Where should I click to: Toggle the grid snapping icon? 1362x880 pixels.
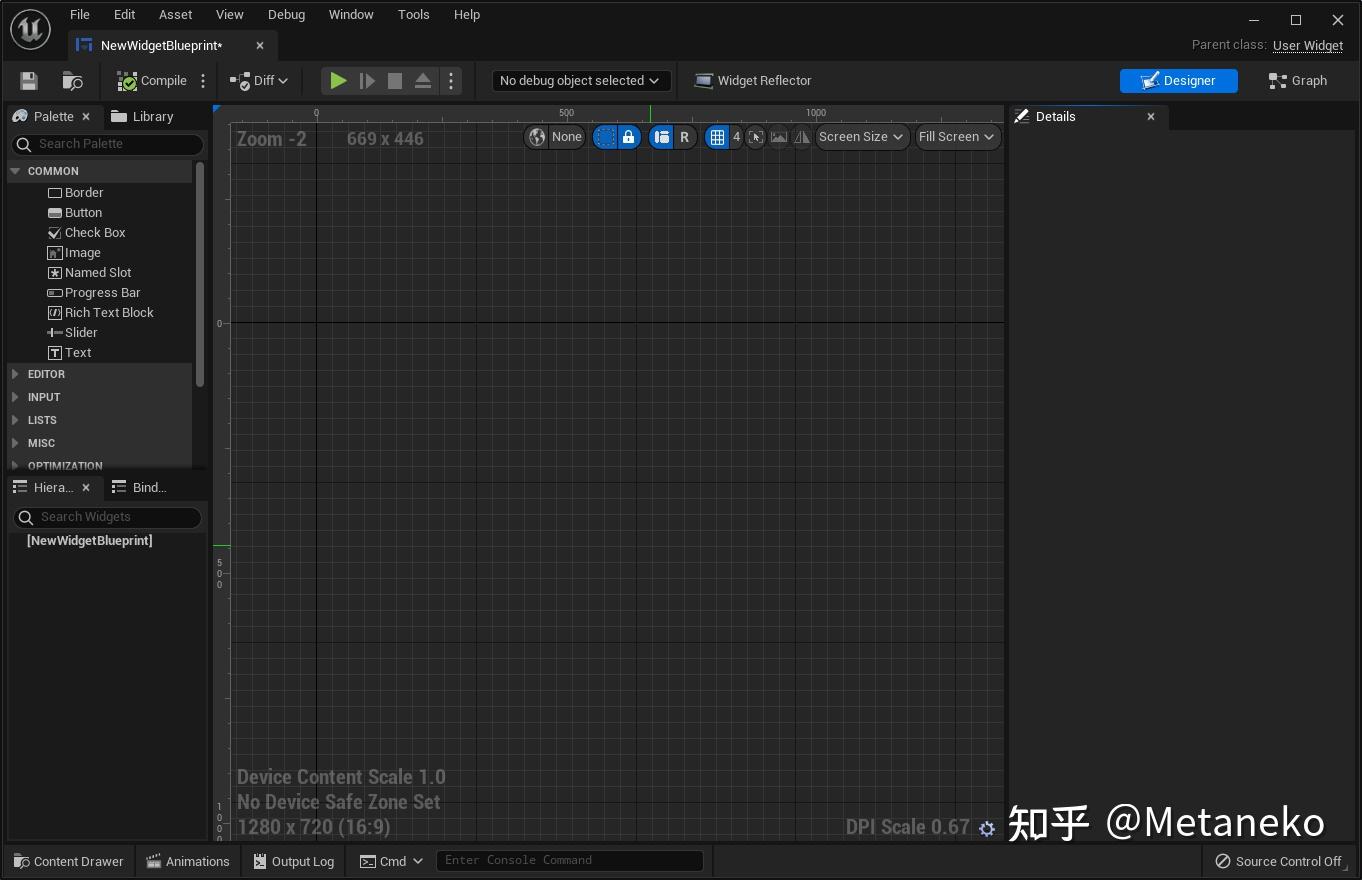718,137
